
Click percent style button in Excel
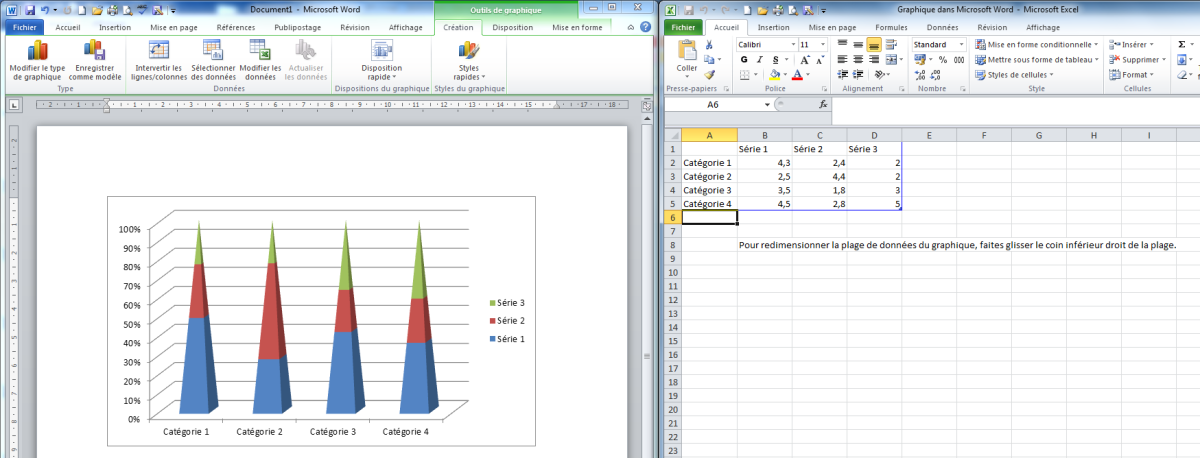(943, 60)
